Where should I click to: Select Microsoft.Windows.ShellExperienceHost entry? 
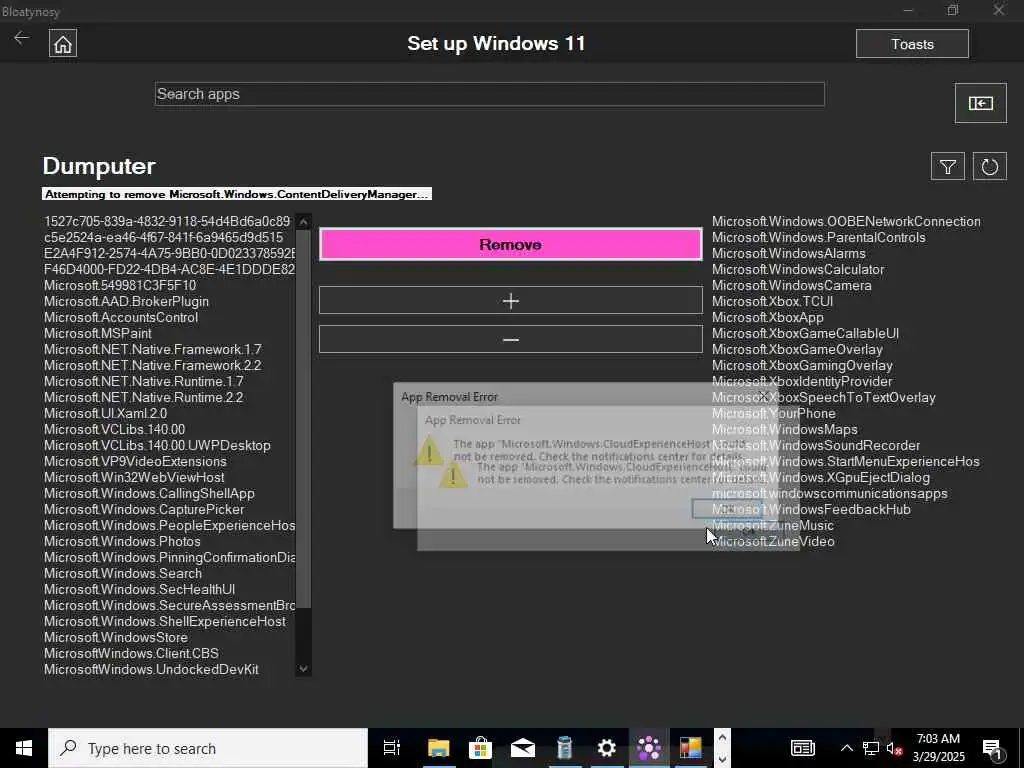(165, 621)
